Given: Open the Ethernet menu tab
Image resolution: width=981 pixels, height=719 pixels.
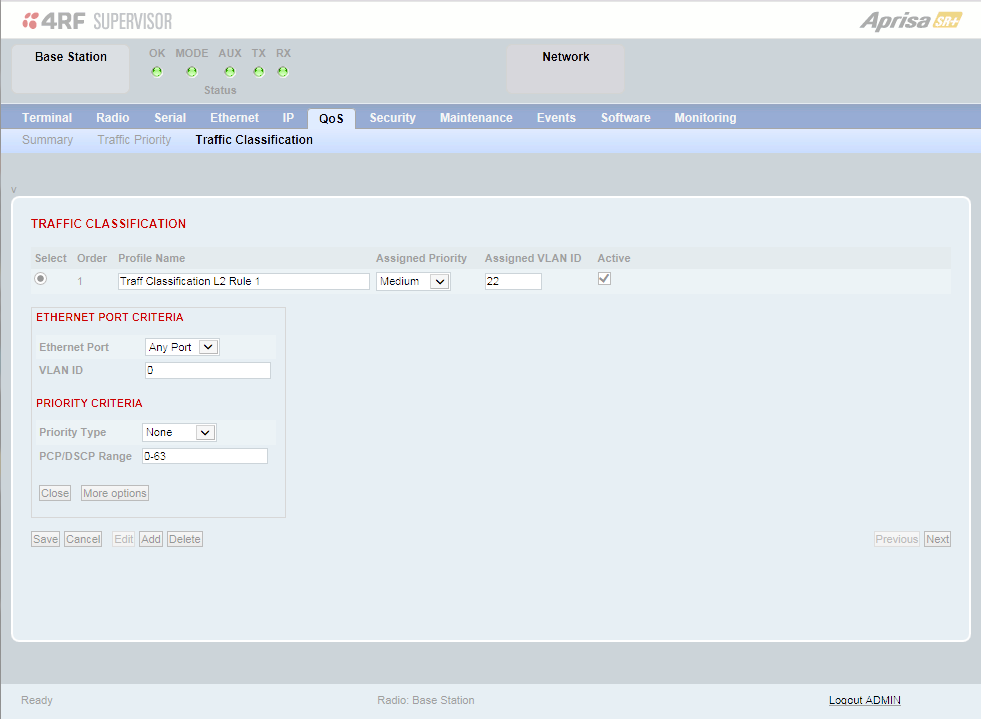Looking at the screenshot, I should click(x=235, y=118).
